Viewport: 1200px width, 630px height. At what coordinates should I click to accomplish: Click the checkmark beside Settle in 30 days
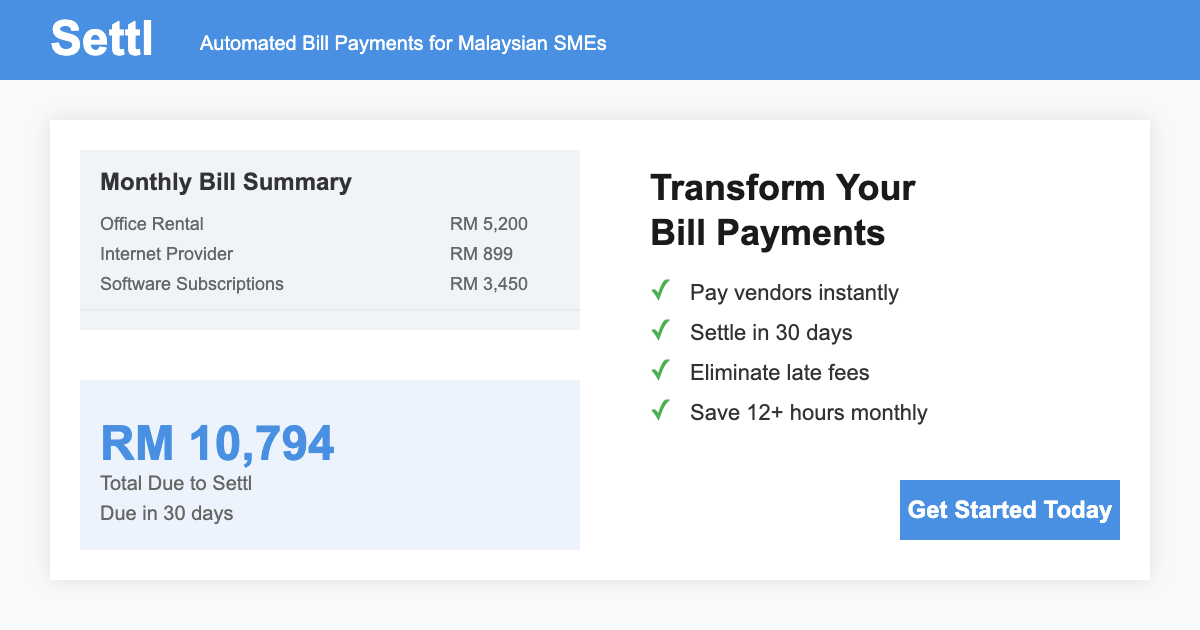coord(660,331)
